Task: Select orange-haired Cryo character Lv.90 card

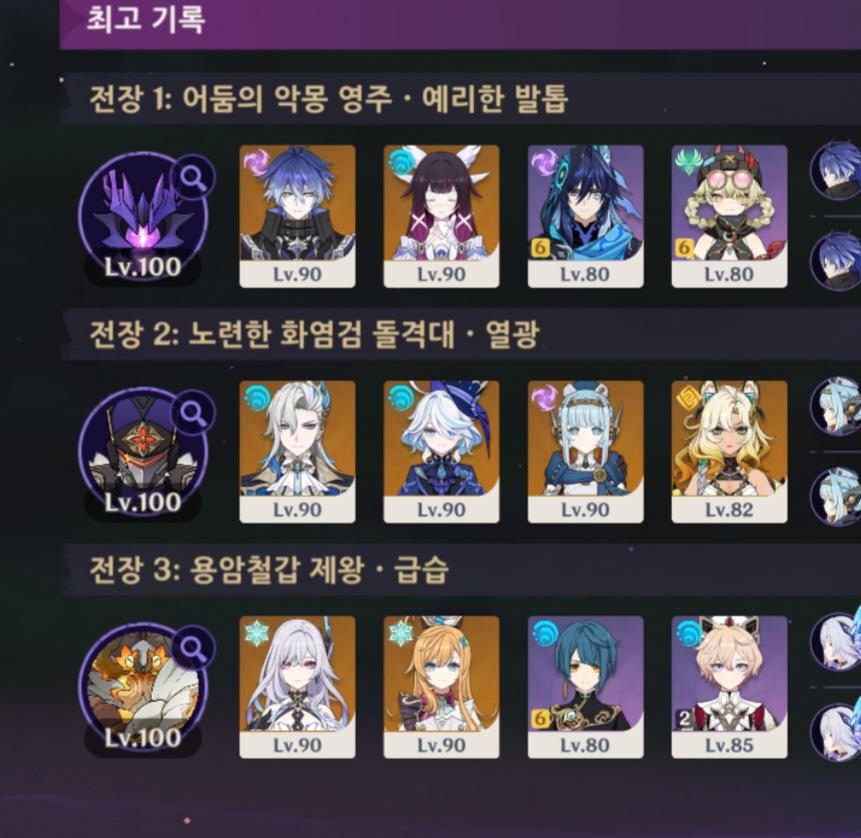Action: pos(441,688)
